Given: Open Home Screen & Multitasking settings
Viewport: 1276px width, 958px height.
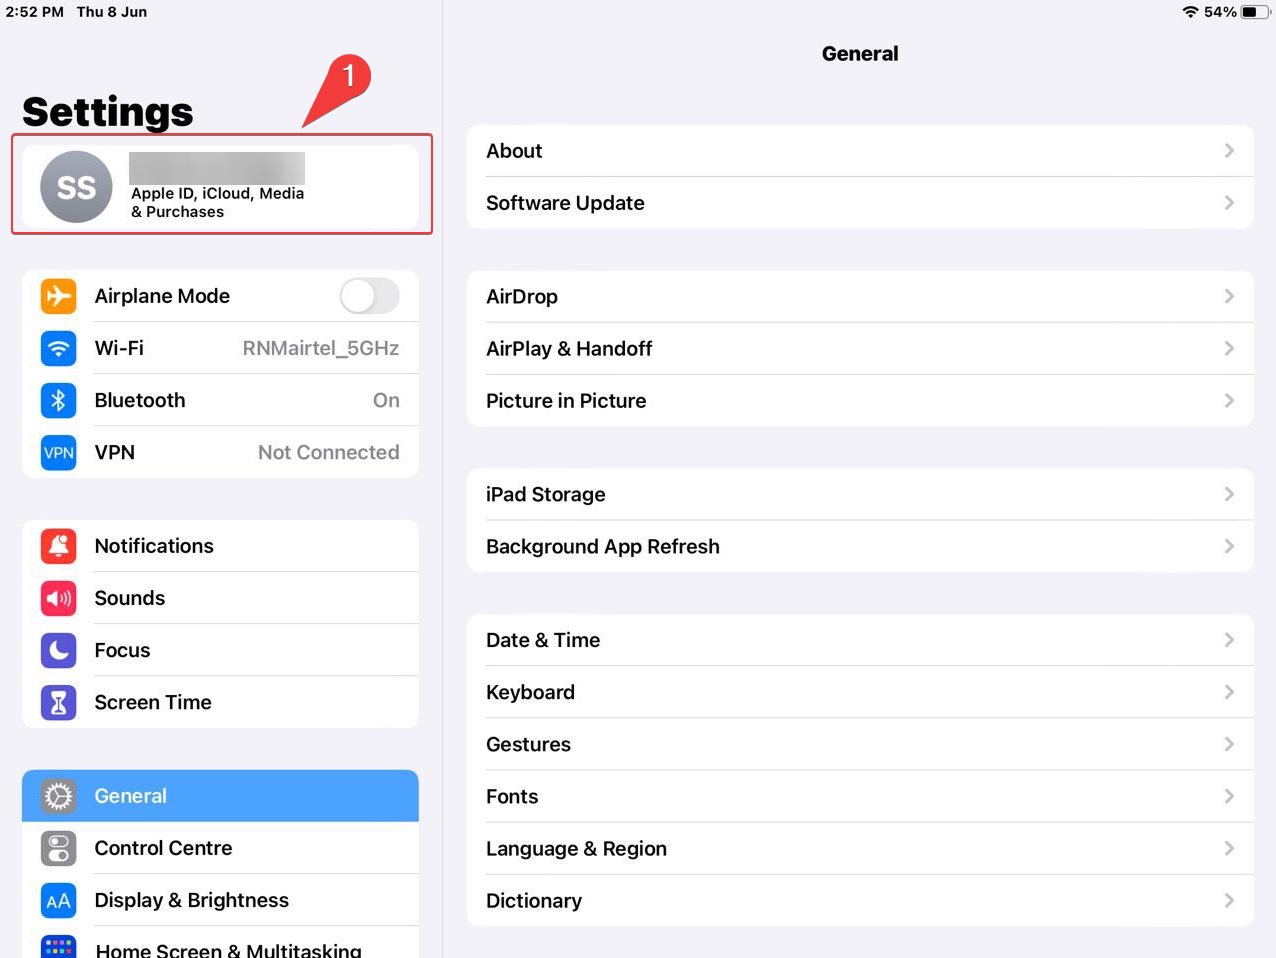Looking at the screenshot, I should point(220,943).
